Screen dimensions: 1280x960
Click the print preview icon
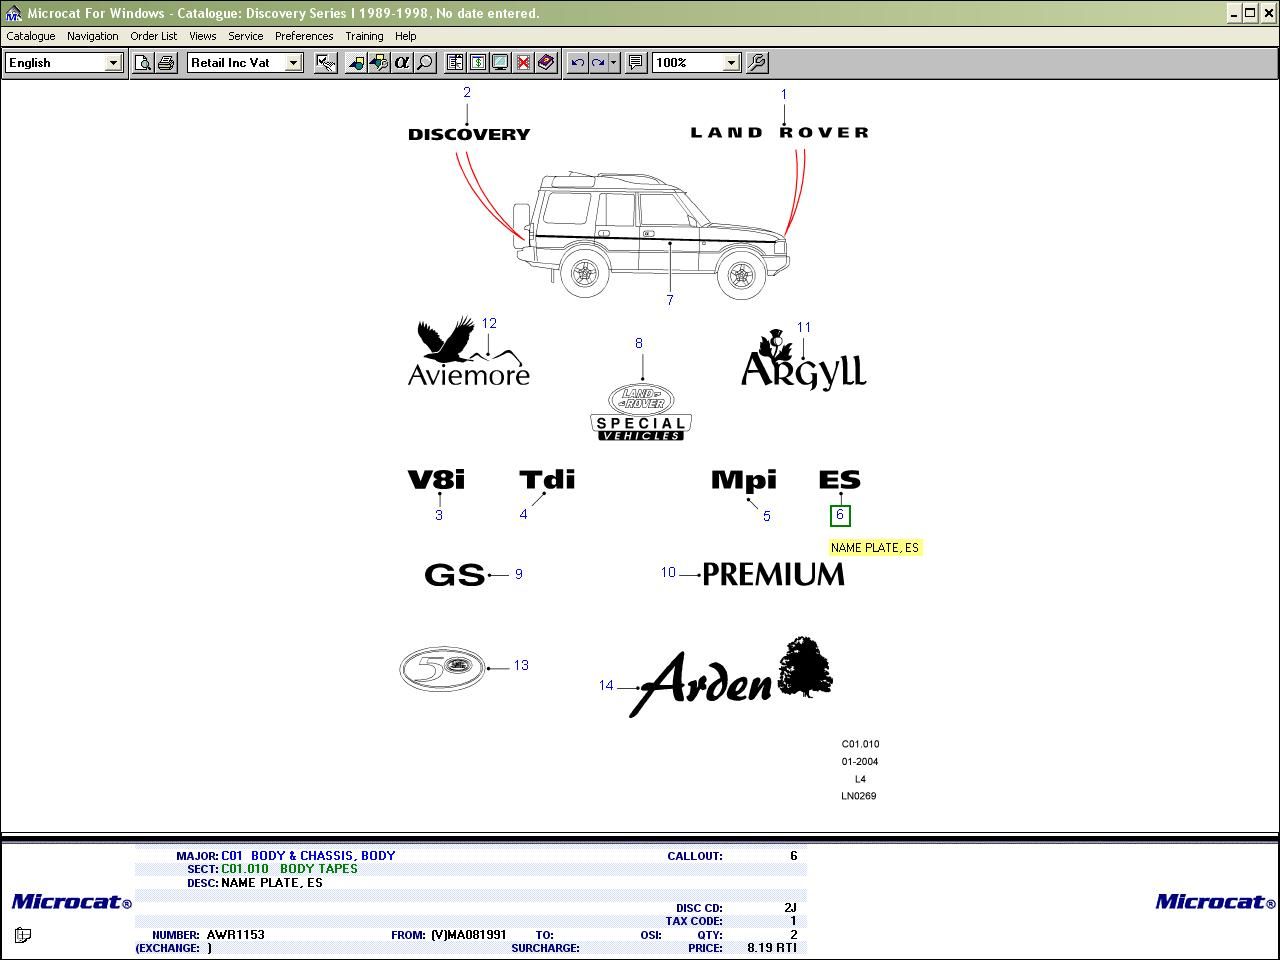[144, 62]
